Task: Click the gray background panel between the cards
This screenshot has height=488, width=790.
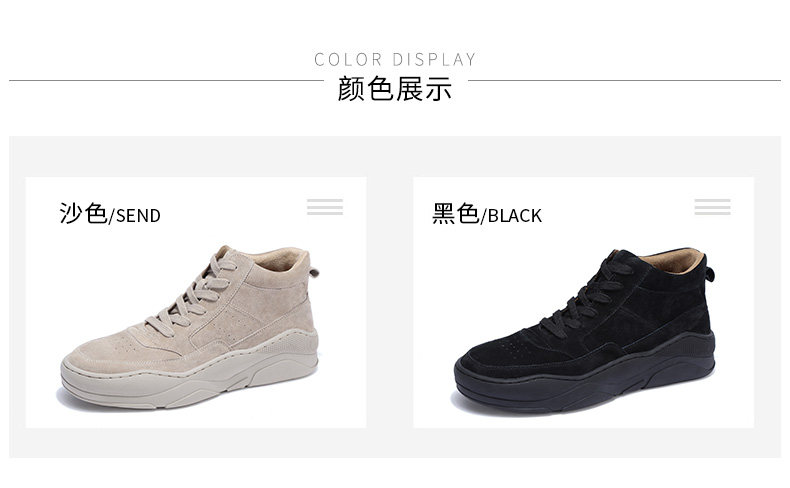Action: pos(390,302)
